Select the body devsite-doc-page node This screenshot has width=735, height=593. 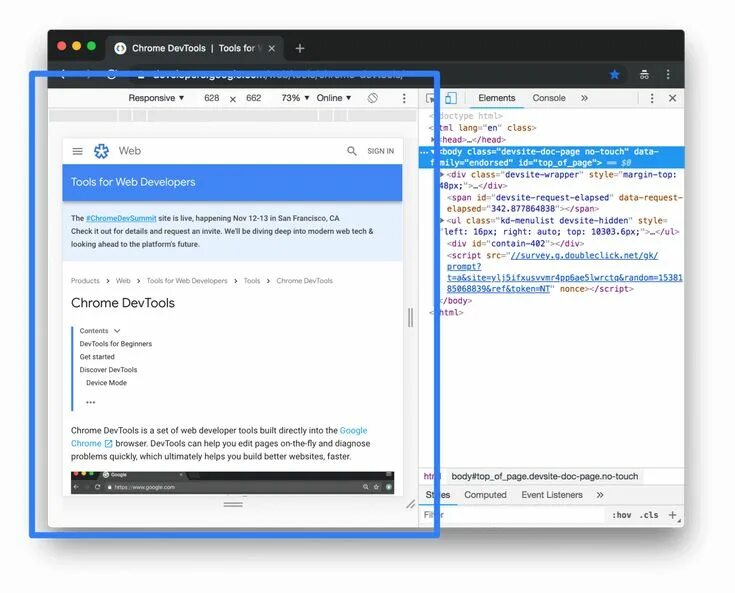point(551,157)
